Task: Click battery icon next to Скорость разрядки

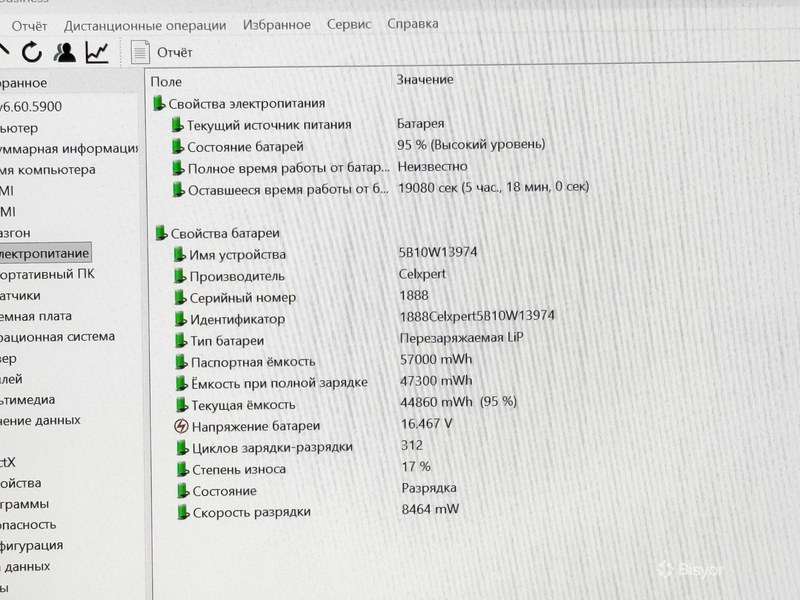Action: click(x=183, y=512)
